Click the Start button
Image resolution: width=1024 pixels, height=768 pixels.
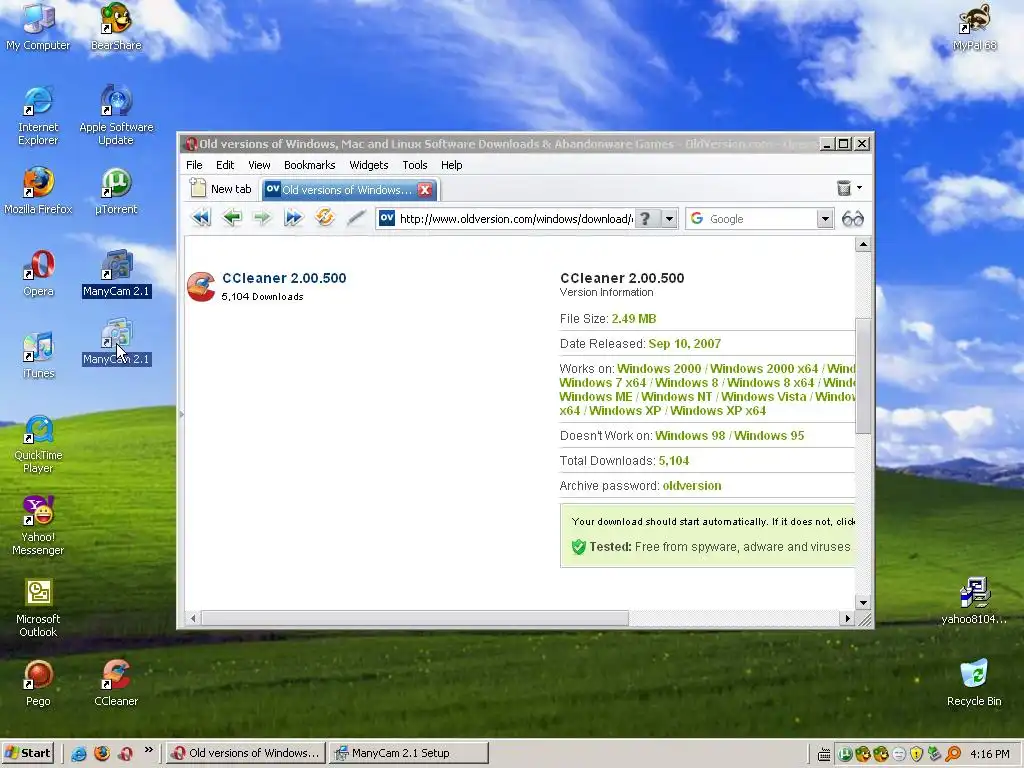coord(27,753)
